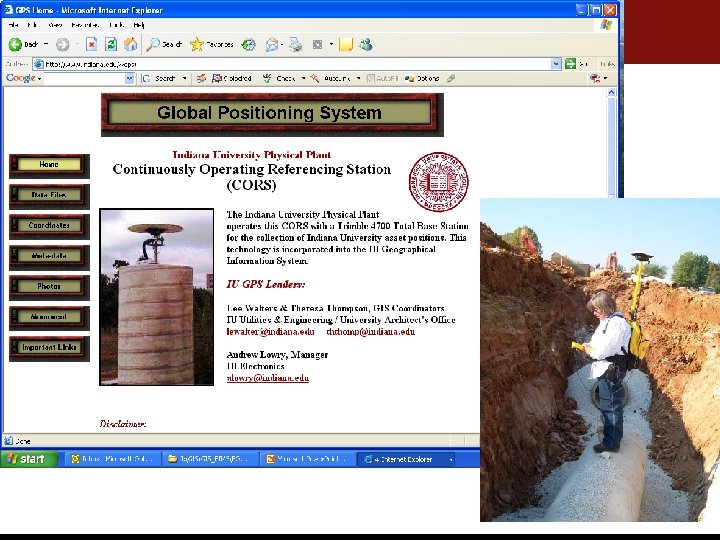Switch to Microsoft PowerPoint taskbar item
Image resolution: width=720 pixels, height=540 pixels.
pyautogui.click(x=307, y=459)
